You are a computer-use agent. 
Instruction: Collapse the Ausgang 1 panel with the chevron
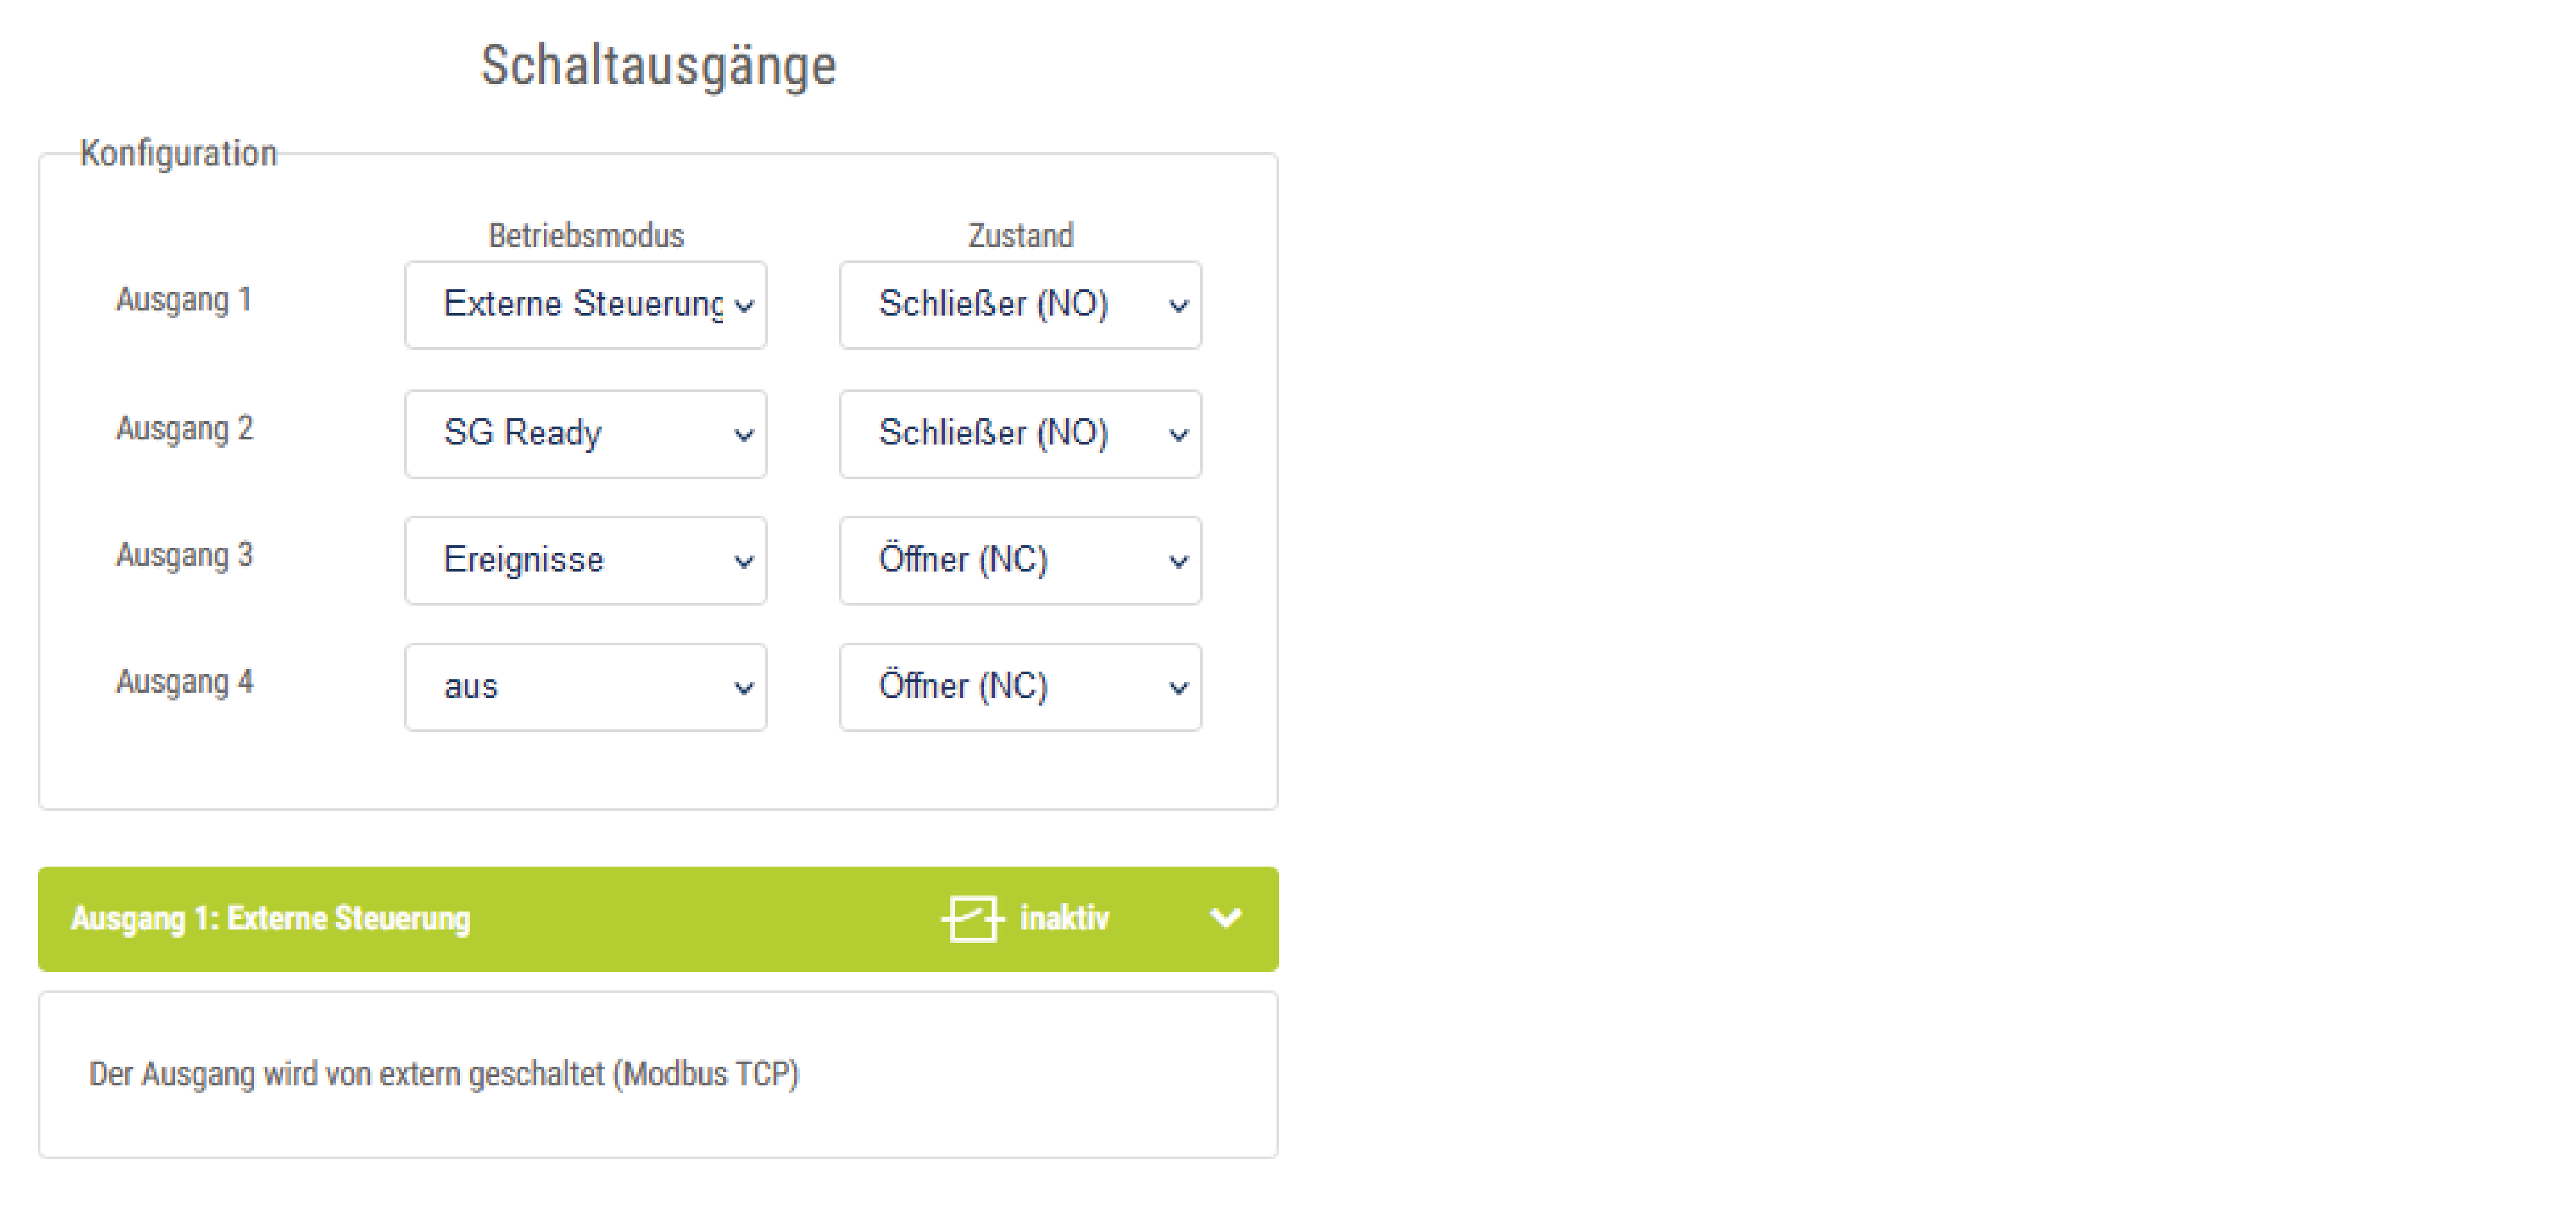[1225, 918]
